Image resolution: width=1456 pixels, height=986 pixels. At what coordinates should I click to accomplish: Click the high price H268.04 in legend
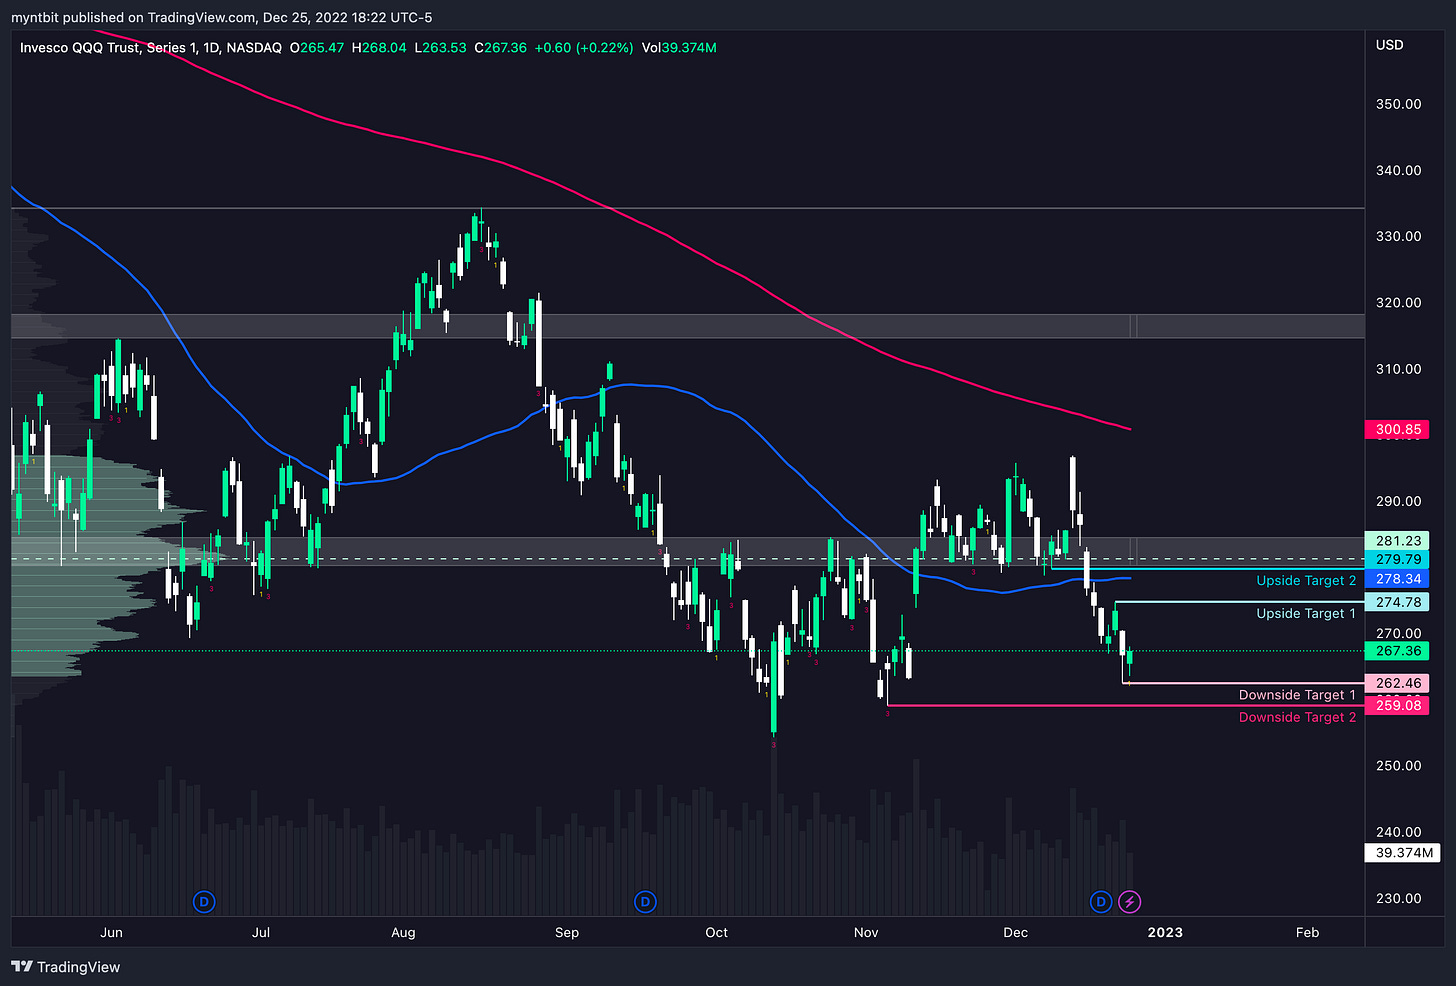point(379,48)
